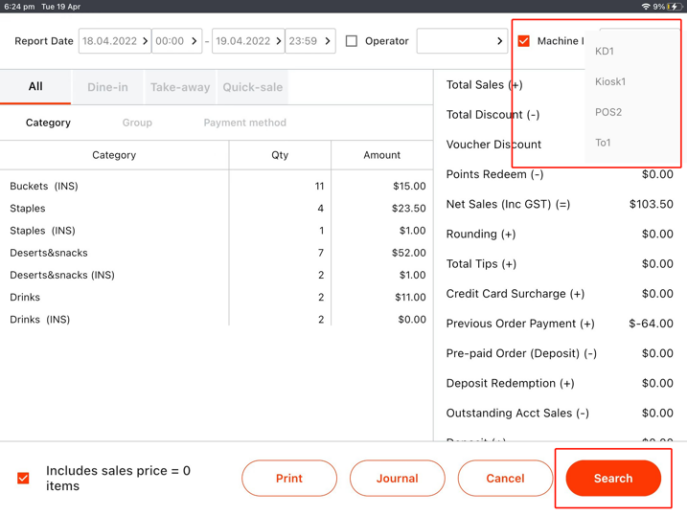The image size is (687, 516).
Task: Enable the Operator checkbox
Action: [x=351, y=41]
